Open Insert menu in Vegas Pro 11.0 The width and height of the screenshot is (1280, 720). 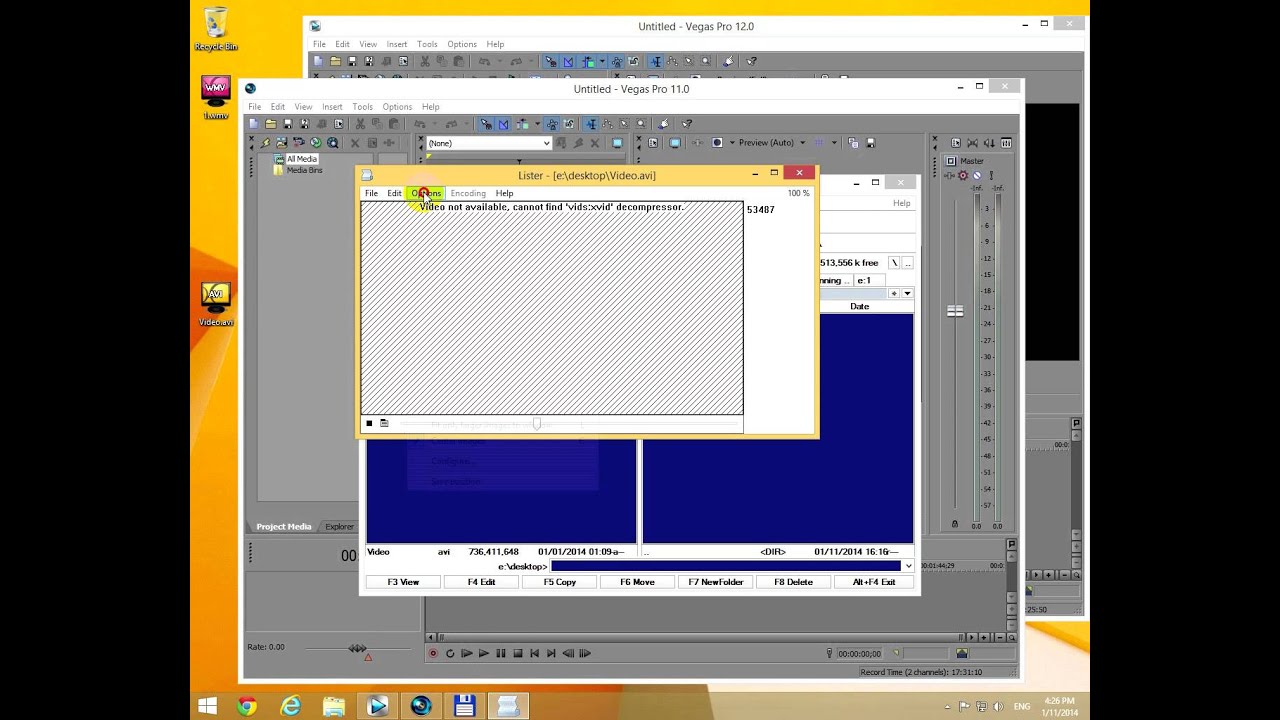coord(332,107)
